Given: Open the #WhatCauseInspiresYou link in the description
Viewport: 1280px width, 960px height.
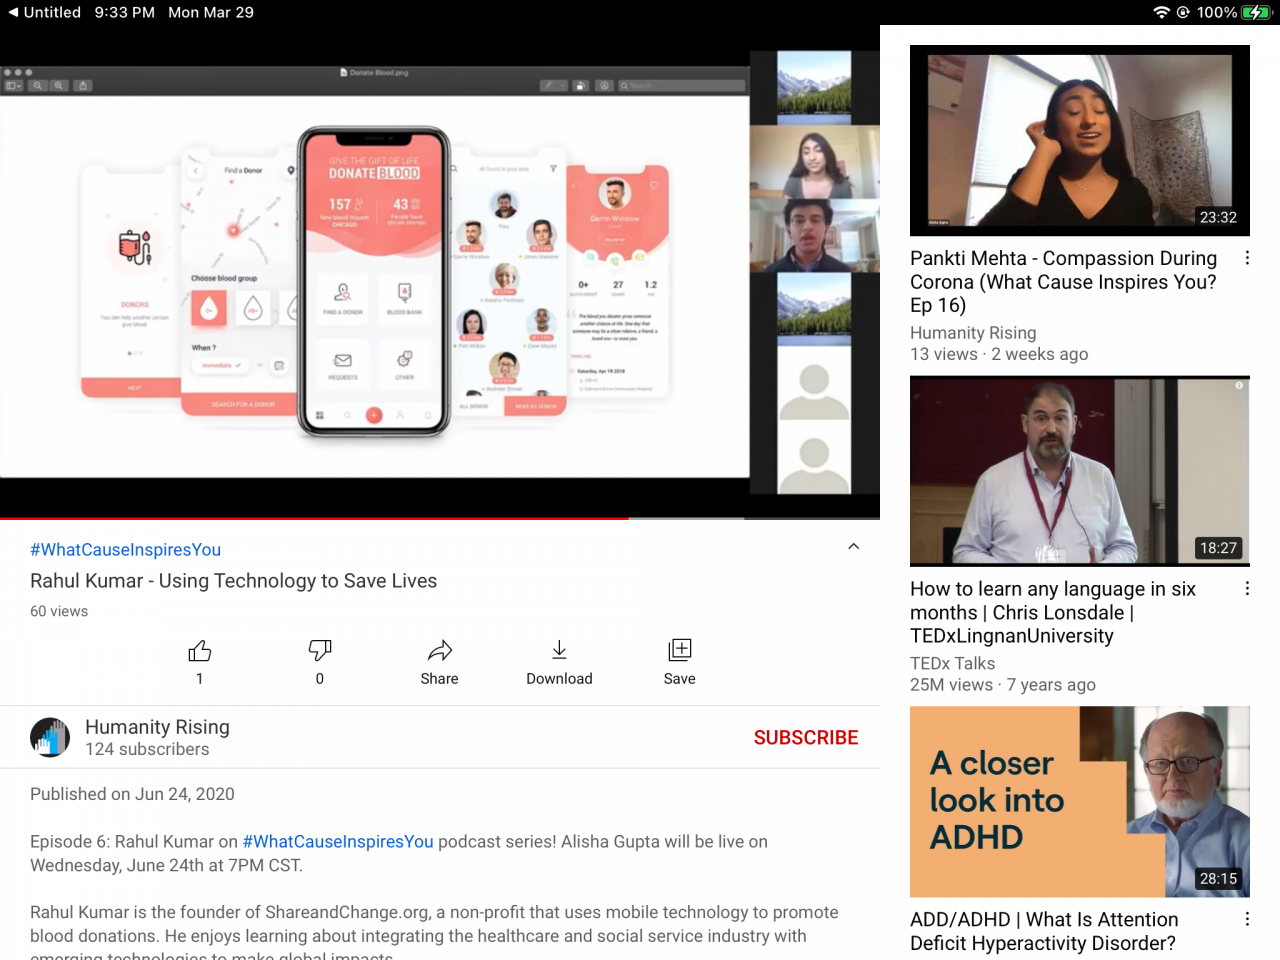Looking at the screenshot, I should pos(338,842).
